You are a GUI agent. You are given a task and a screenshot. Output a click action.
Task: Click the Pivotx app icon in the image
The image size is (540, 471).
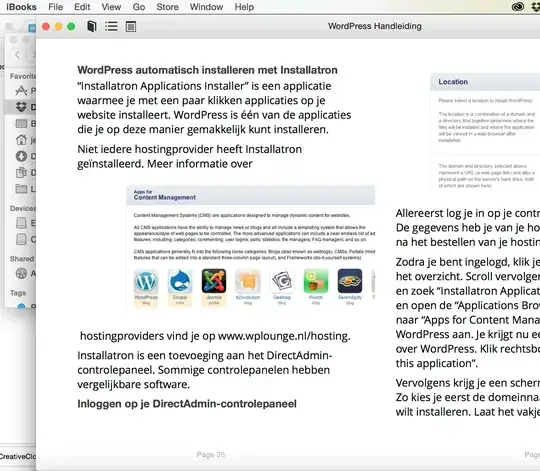click(316, 281)
